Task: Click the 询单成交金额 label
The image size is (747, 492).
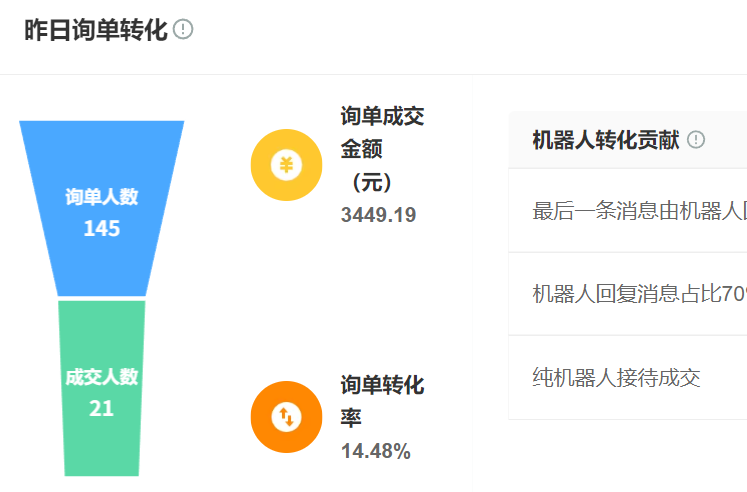Action: point(382,133)
